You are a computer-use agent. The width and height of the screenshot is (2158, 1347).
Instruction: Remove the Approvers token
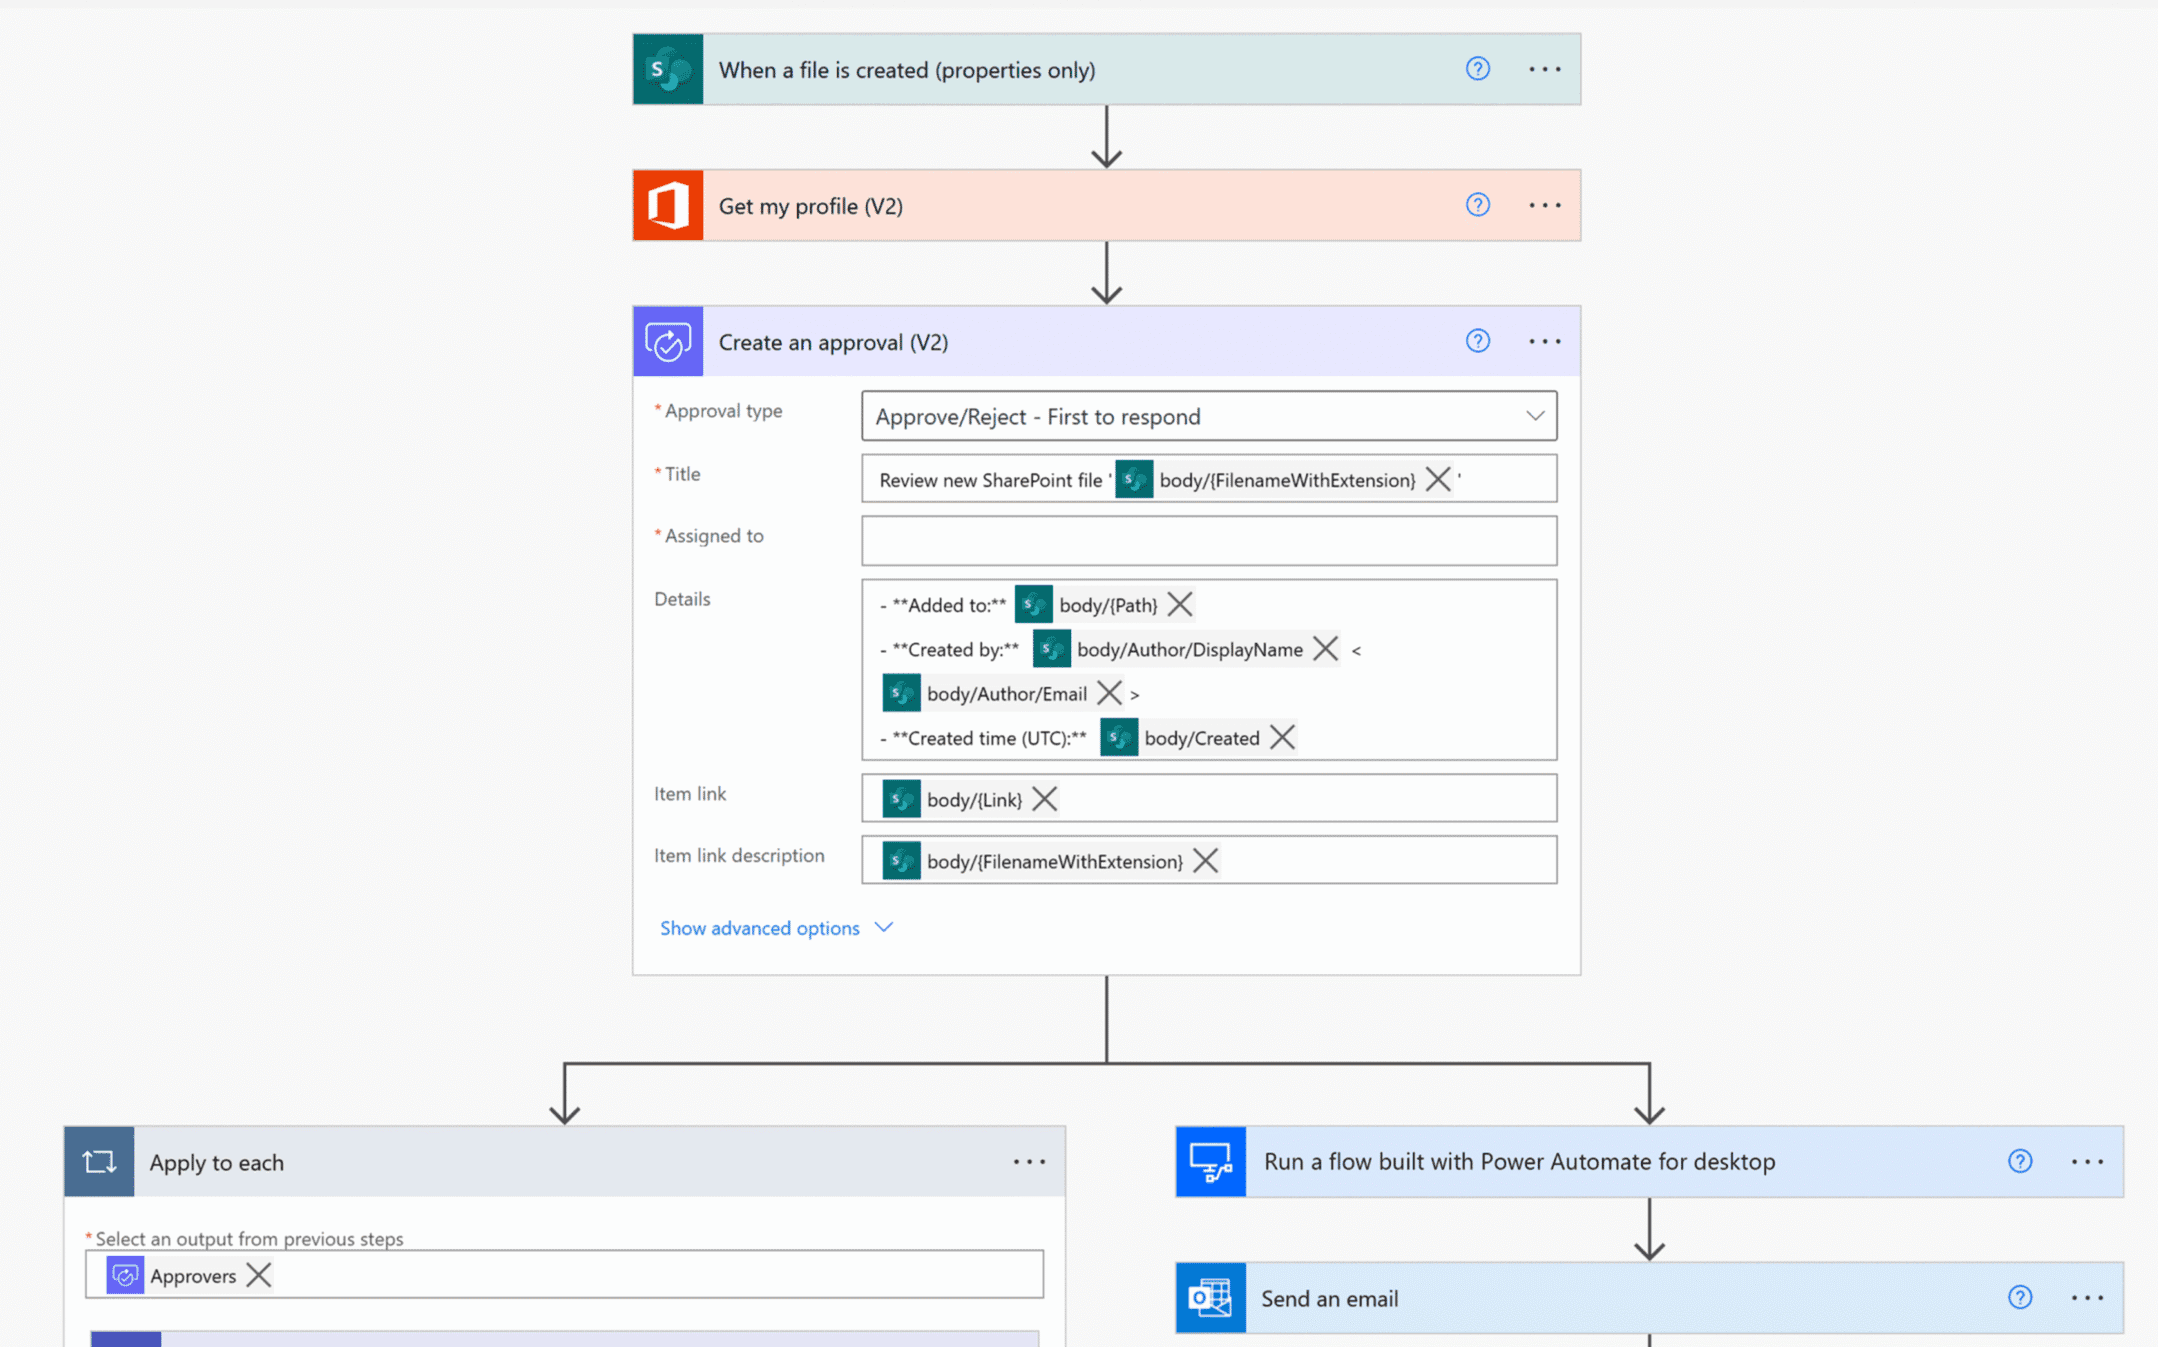point(258,1275)
